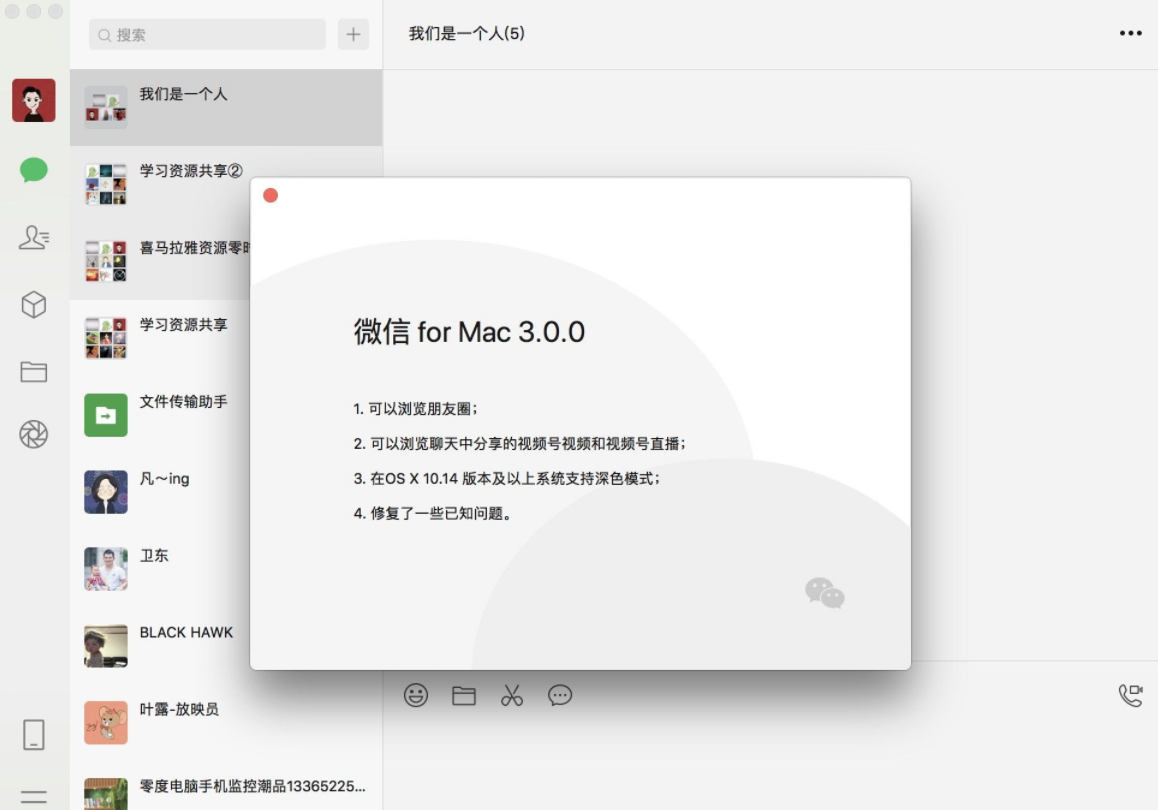Image resolution: width=1158 pixels, height=810 pixels.
Task: Open the 叶露-放映员 conversation
Action: 226,722
